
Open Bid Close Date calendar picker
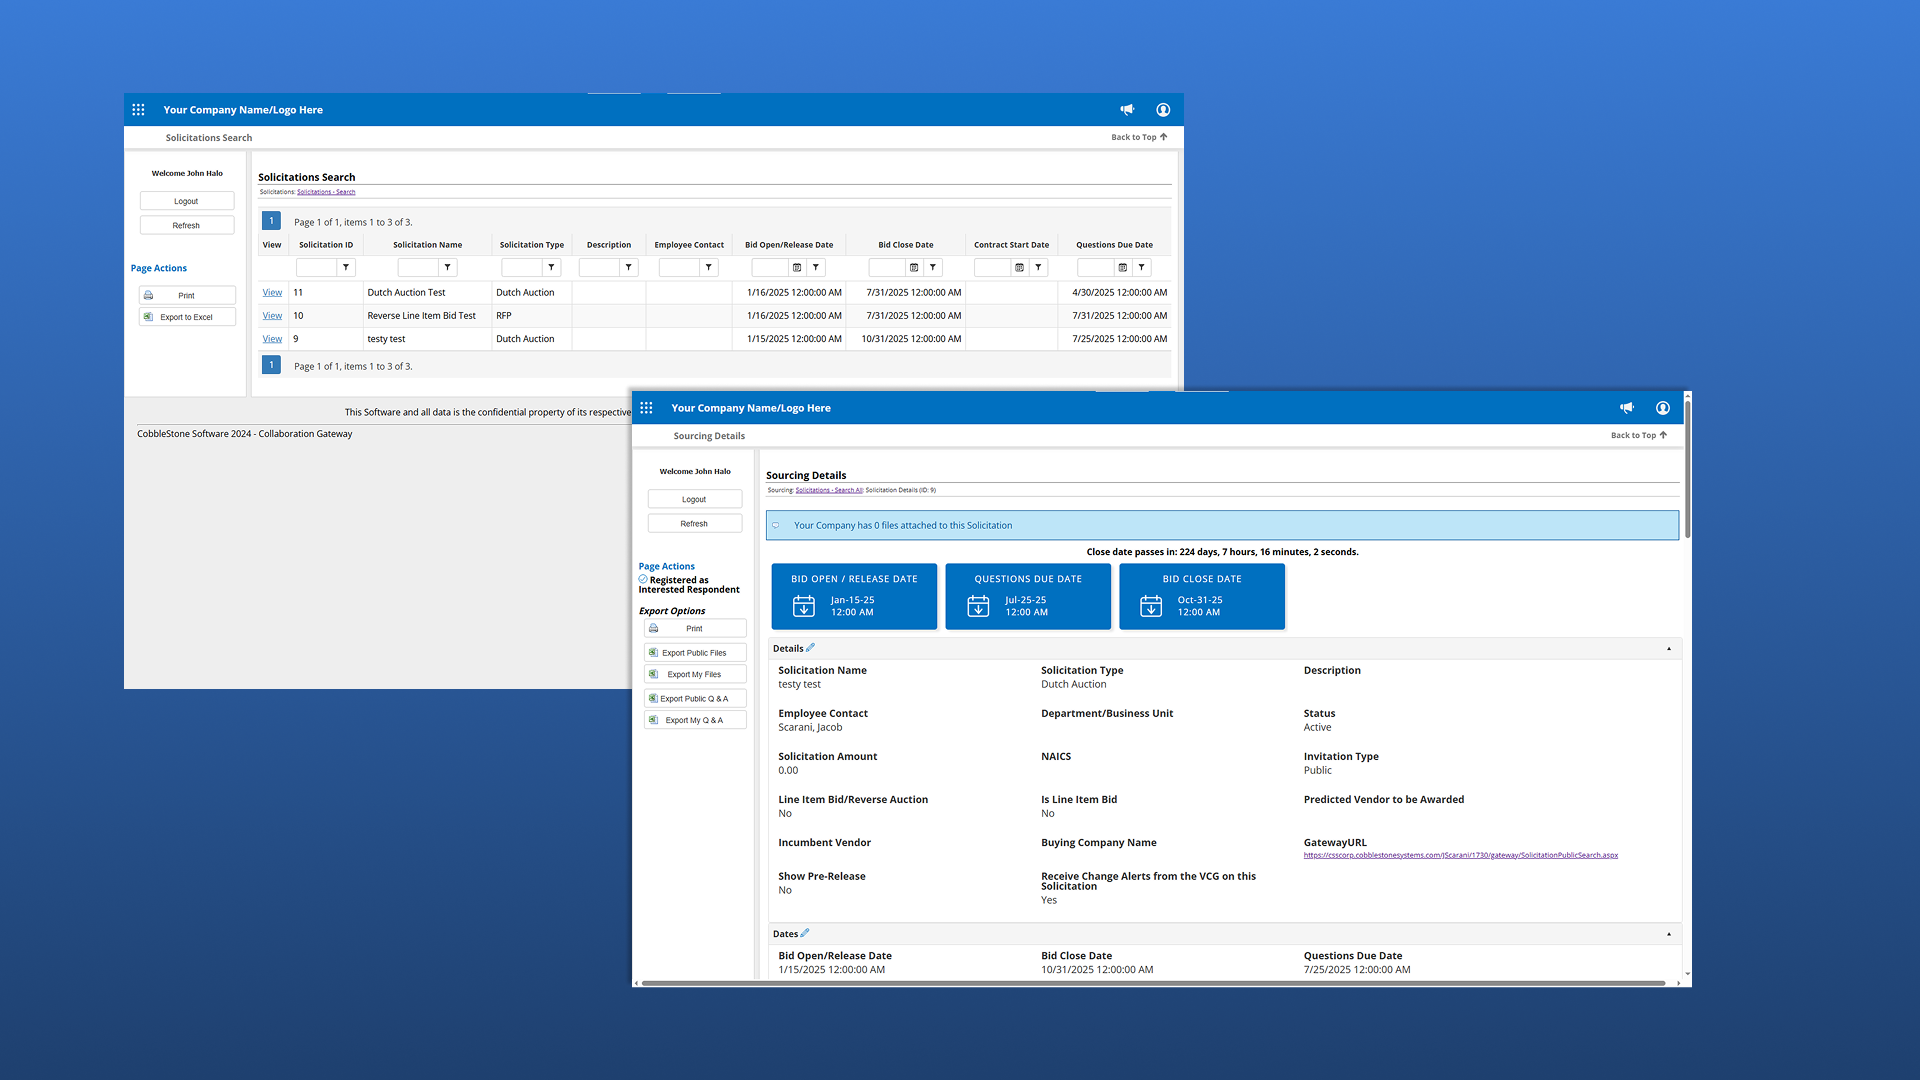(914, 268)
